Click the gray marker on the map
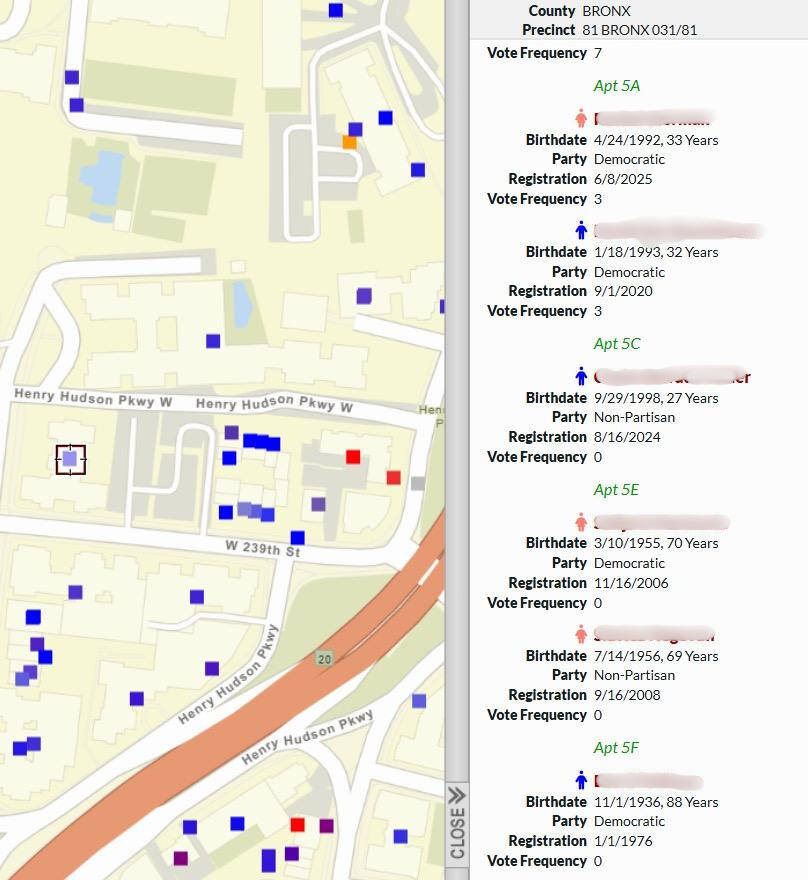Viewport: 808px width, 880px height. pyautogui.click(x=418, y=483)
